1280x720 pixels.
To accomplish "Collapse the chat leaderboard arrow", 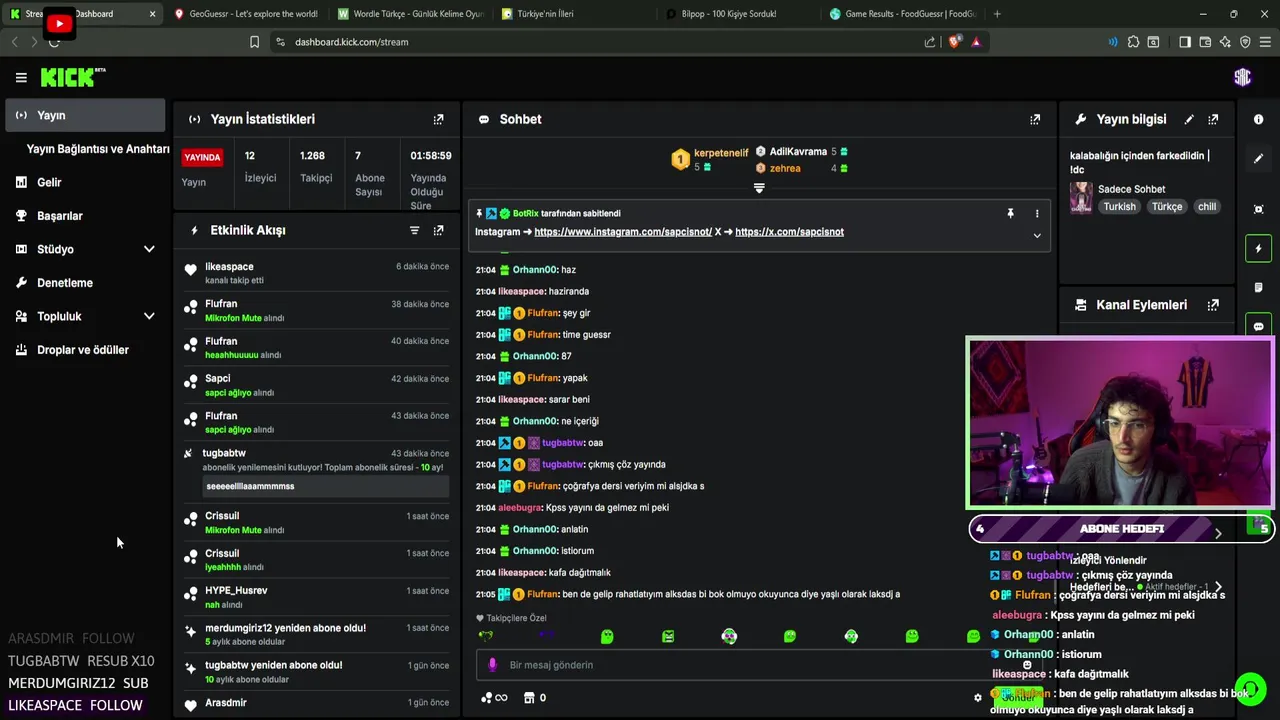I will (759, 188).
